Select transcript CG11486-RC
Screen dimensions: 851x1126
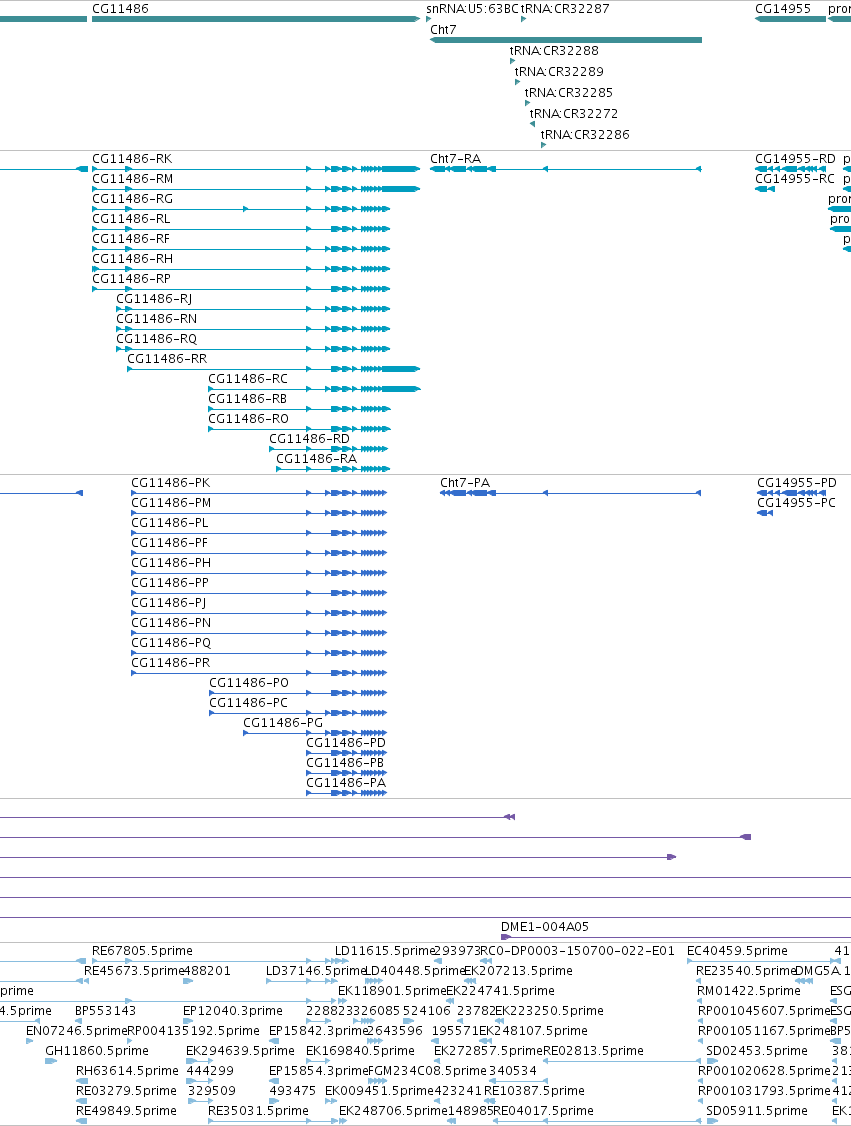pyautogui.click(x=314, y=389)
